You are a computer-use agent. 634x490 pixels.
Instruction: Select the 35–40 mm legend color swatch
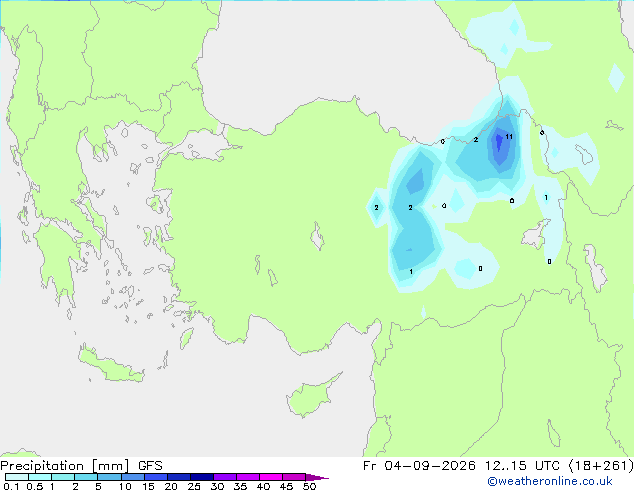248,477
